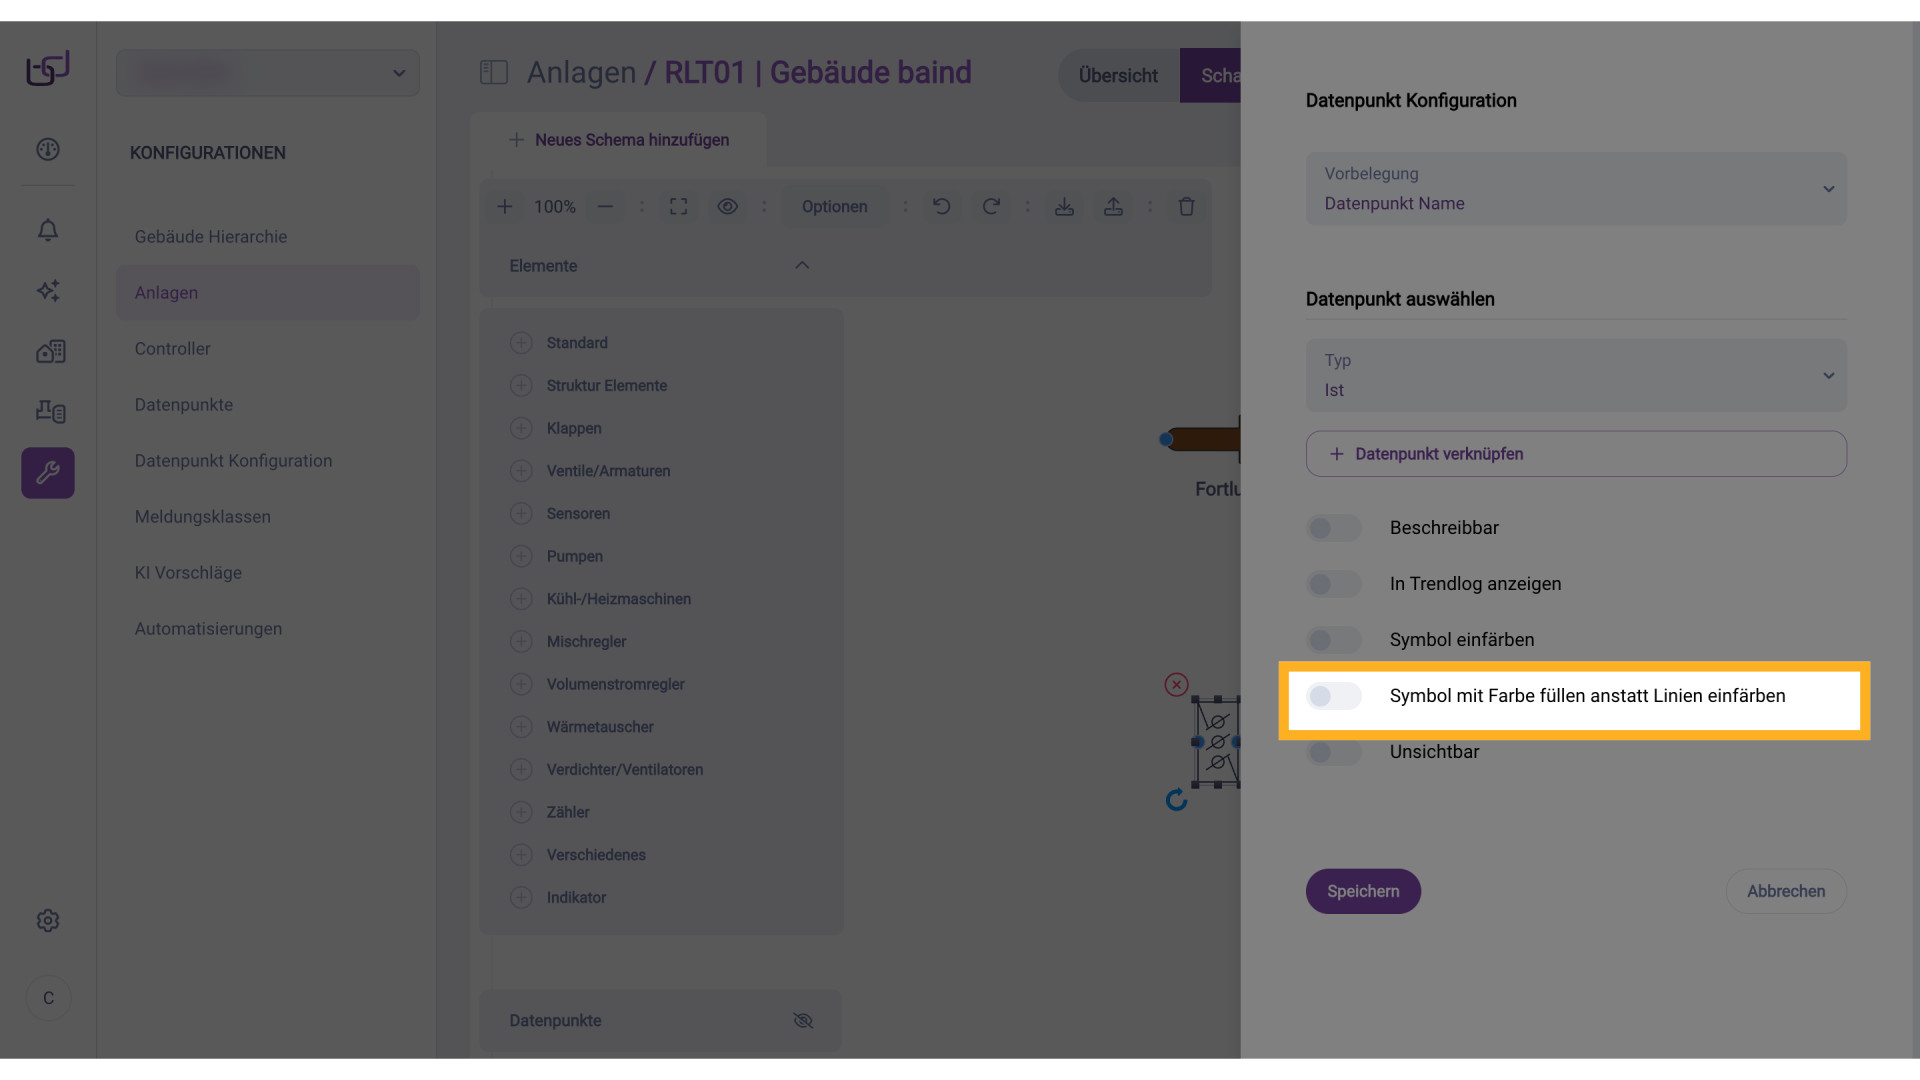1920x1080 pixels.
Task: Click the trash delete icon in toolbar
Action: pyautogui.click(x=1186, y=206)
